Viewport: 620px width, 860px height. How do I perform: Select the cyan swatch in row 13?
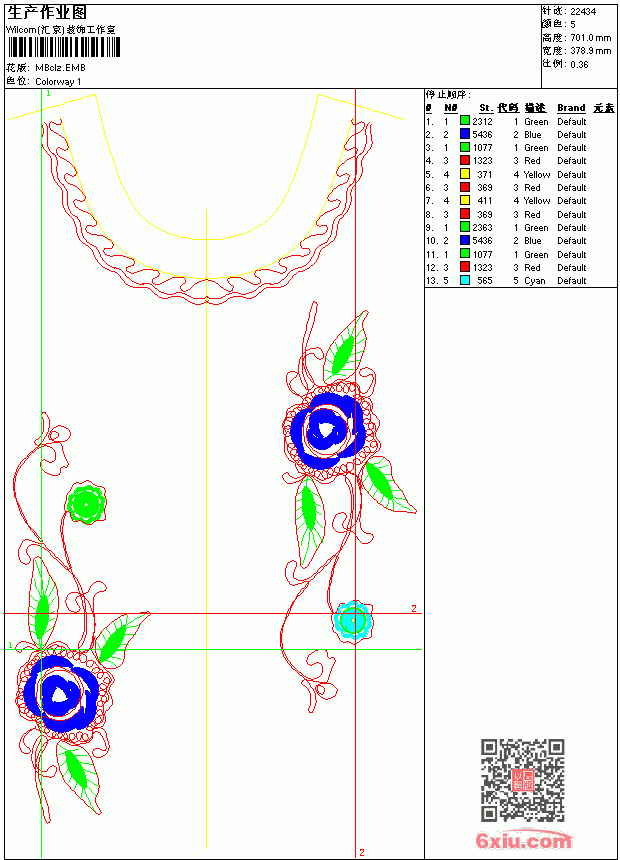tap(465, 280)
